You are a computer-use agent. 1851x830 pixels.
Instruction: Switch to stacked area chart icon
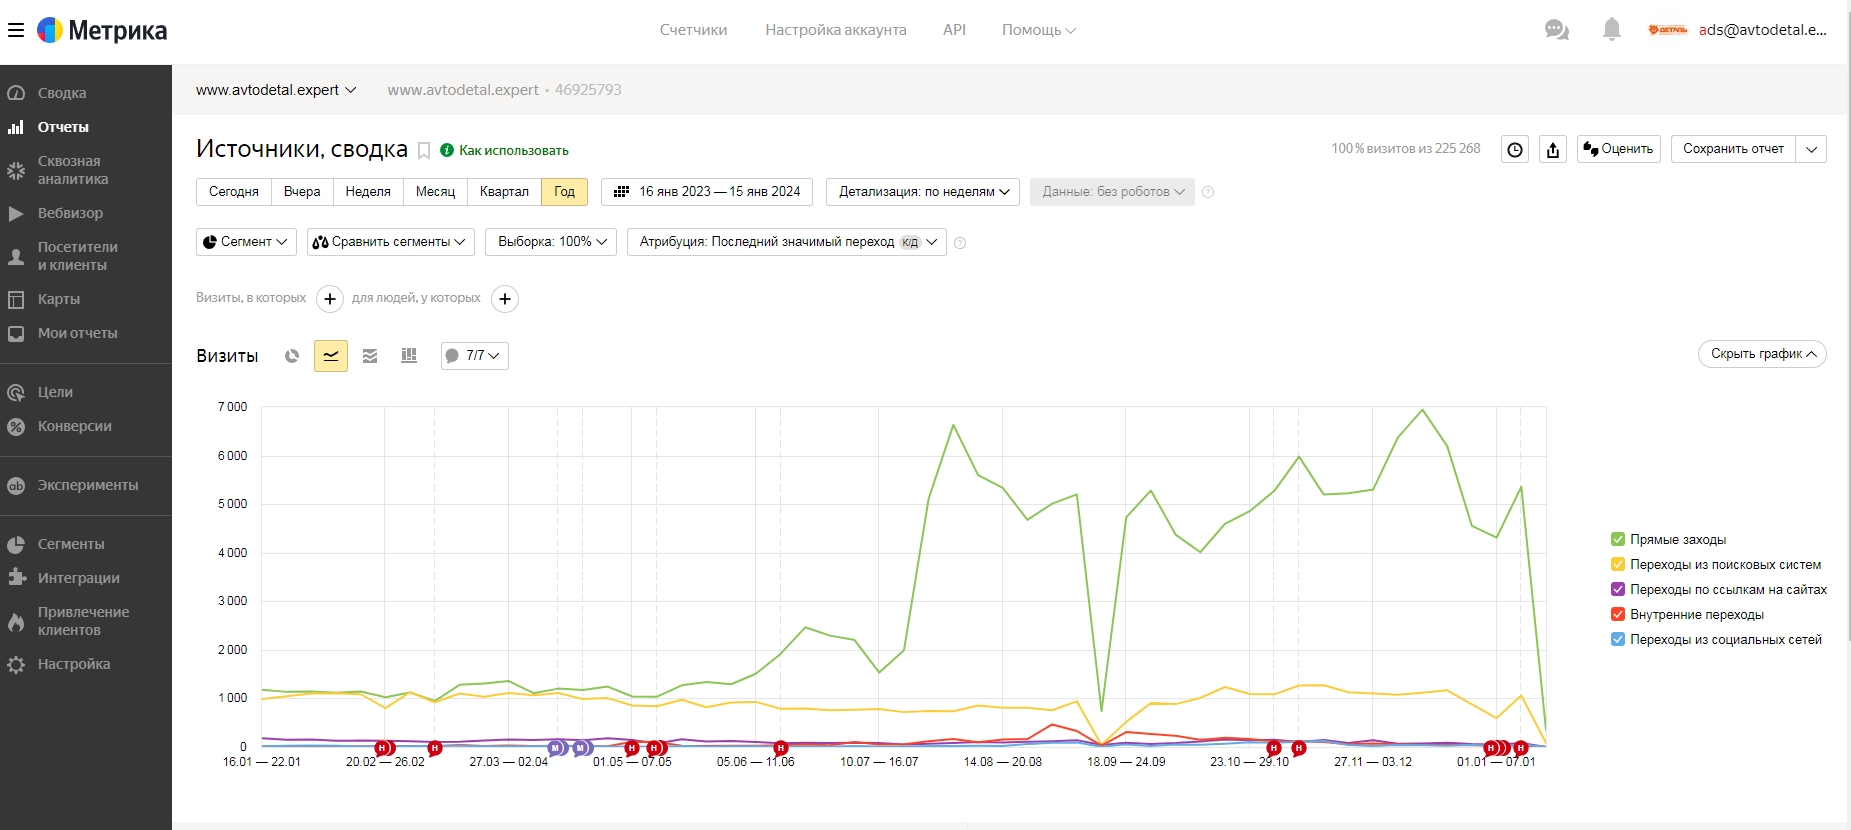(x=370, y=356)
